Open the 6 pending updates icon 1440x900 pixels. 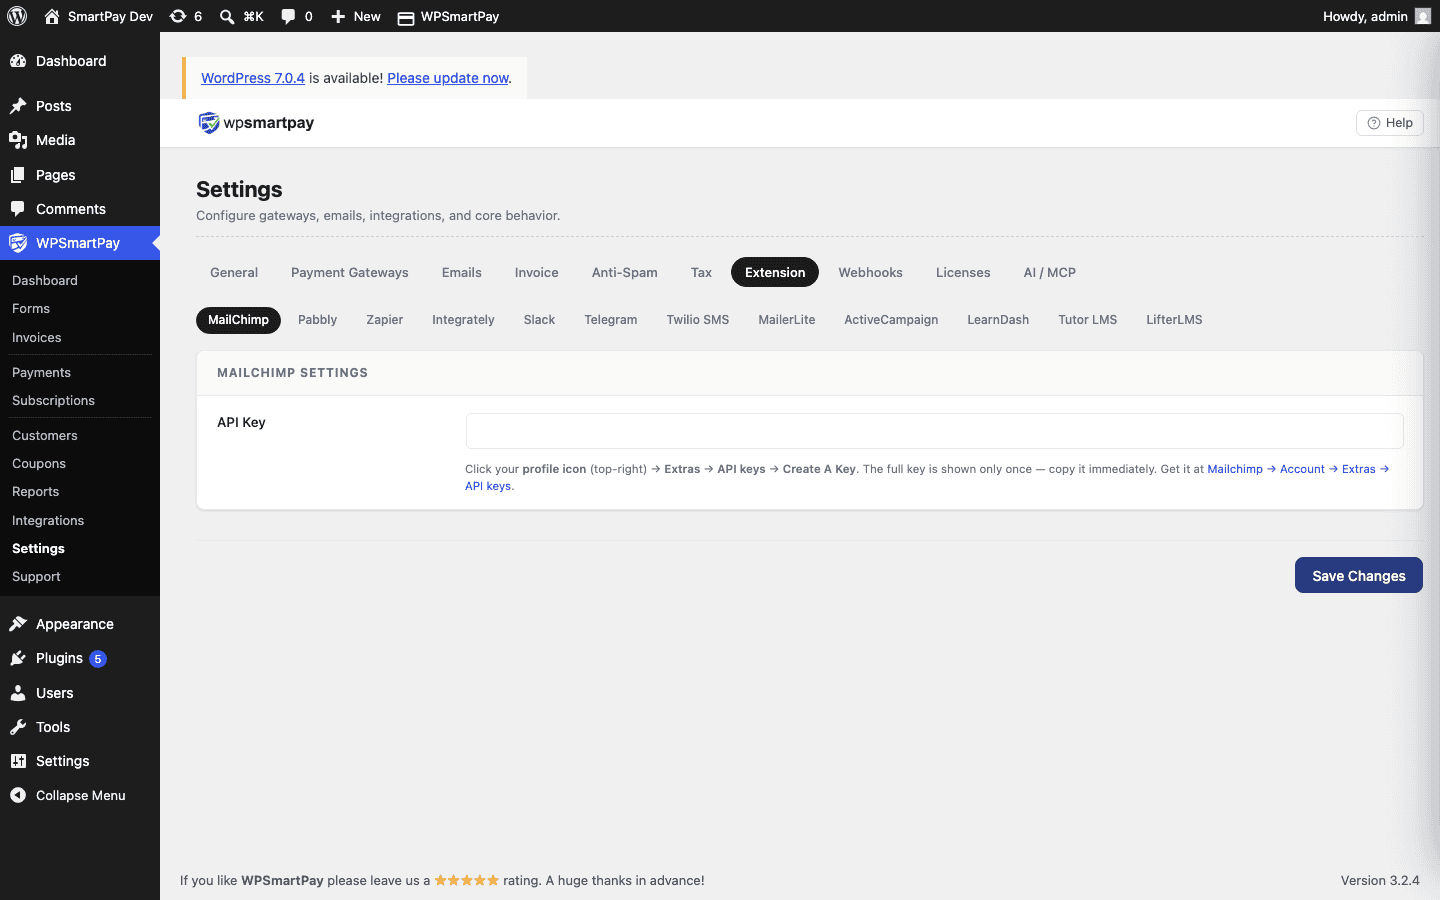coord(178,16)
